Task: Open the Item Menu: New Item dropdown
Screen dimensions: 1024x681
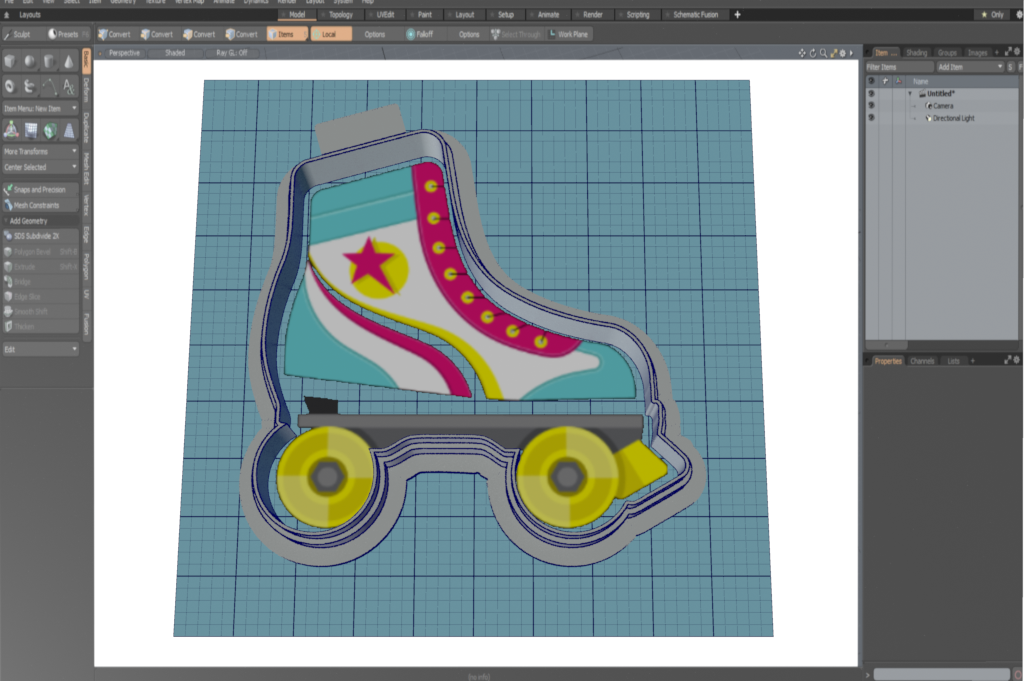Action: 40,107
